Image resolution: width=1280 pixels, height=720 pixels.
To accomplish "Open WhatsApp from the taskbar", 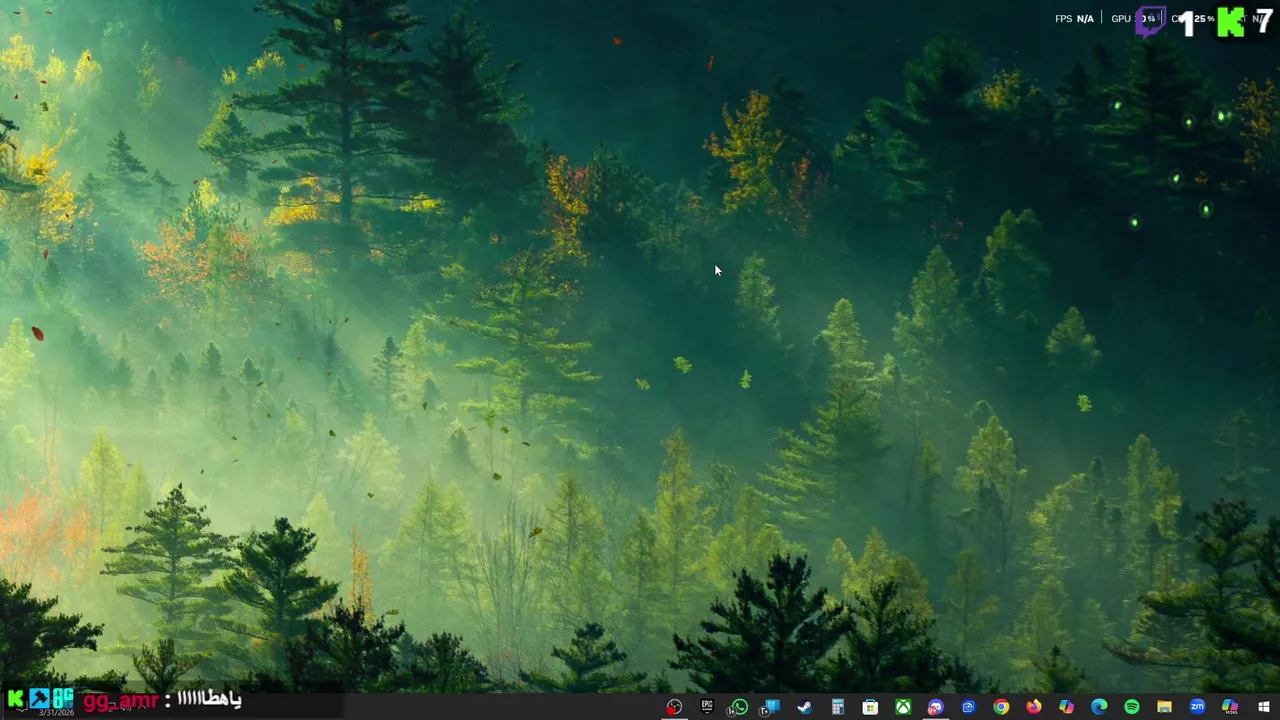I will point(739,707).
